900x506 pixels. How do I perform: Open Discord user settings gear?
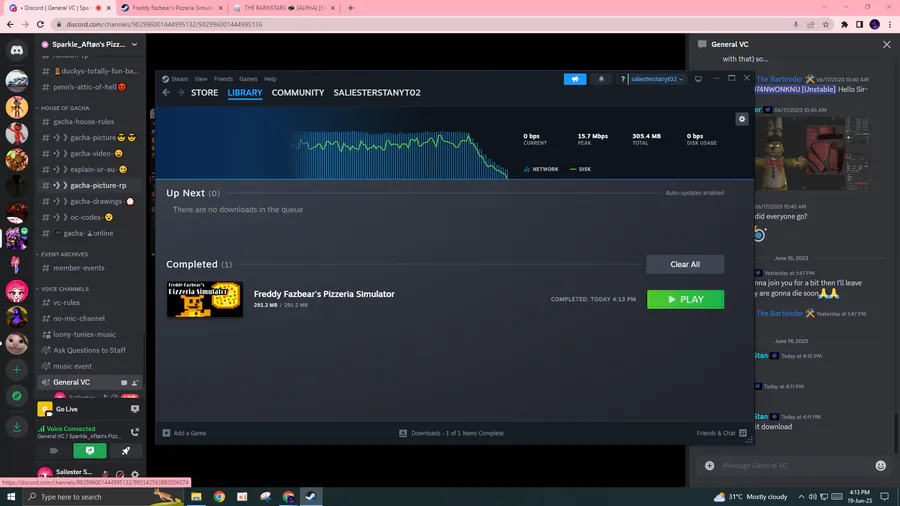coord(135,474)
